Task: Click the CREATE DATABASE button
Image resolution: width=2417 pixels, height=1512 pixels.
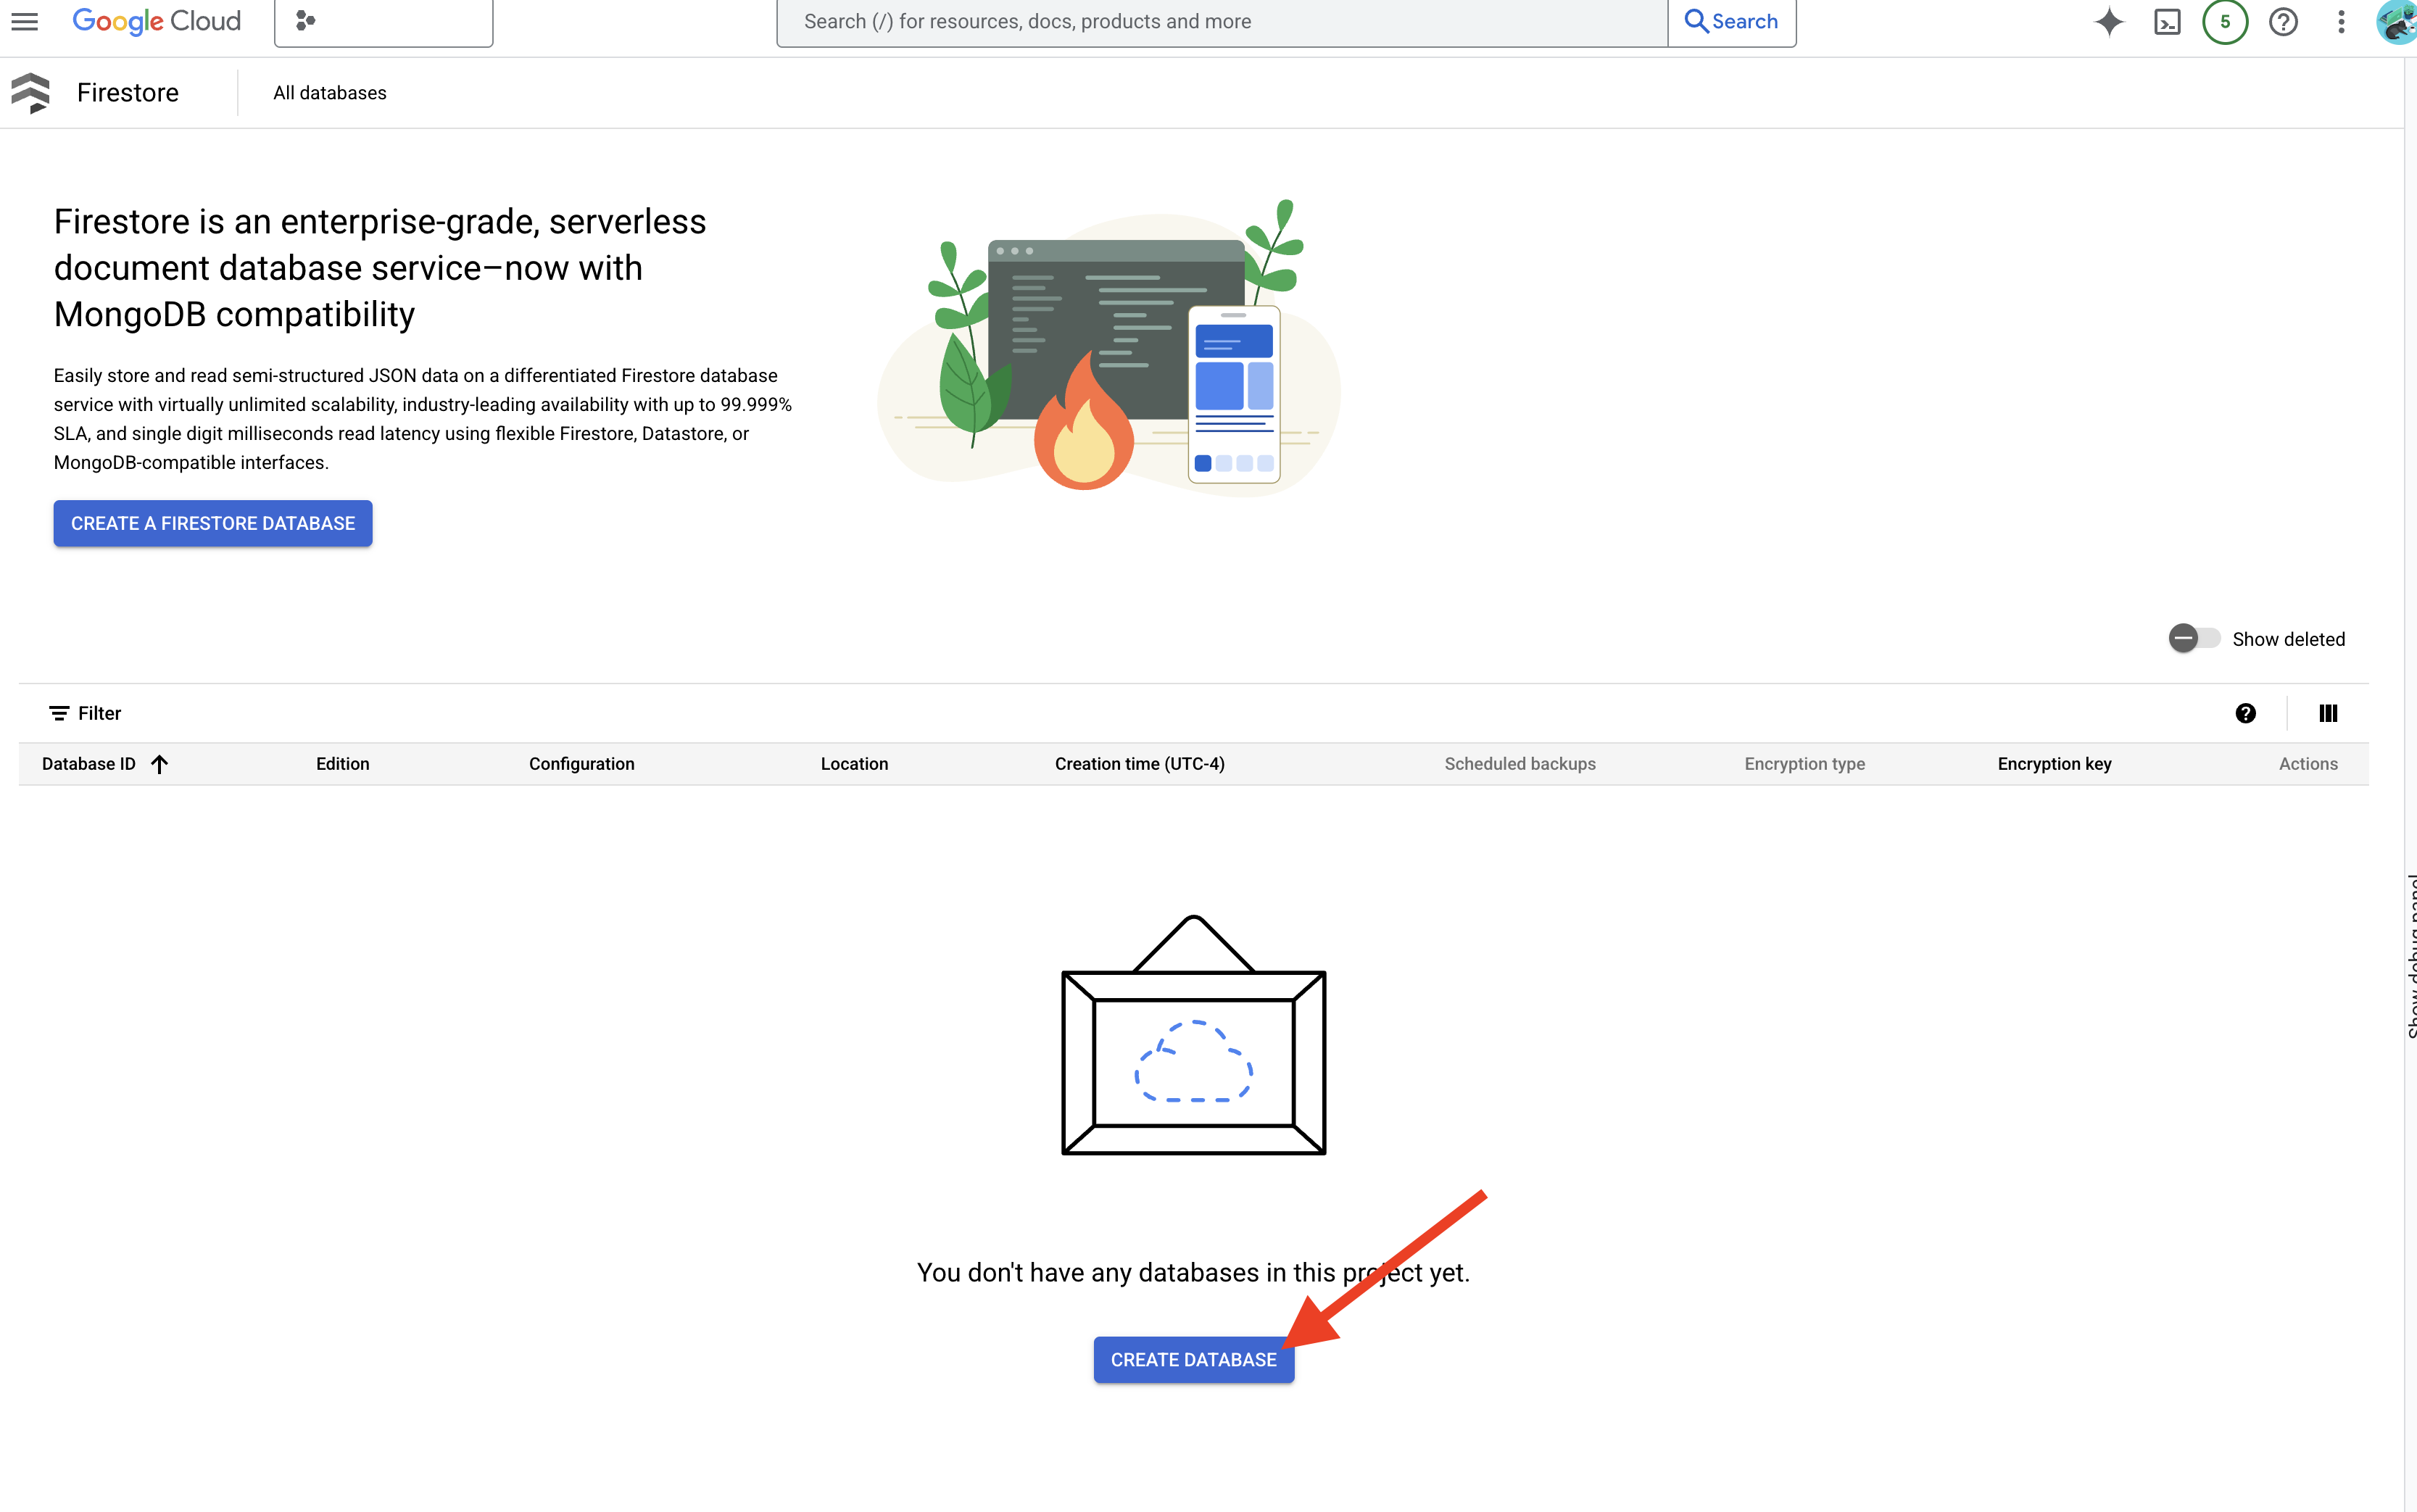Action: click(1193, 1359)
